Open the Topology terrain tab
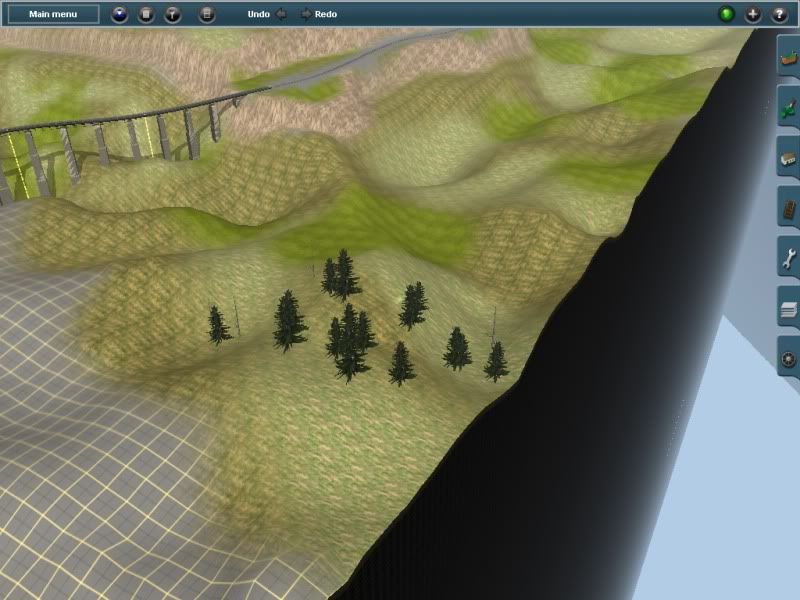Image resolution: width=800 pixels, height=600 pixels. click(788, 56)
